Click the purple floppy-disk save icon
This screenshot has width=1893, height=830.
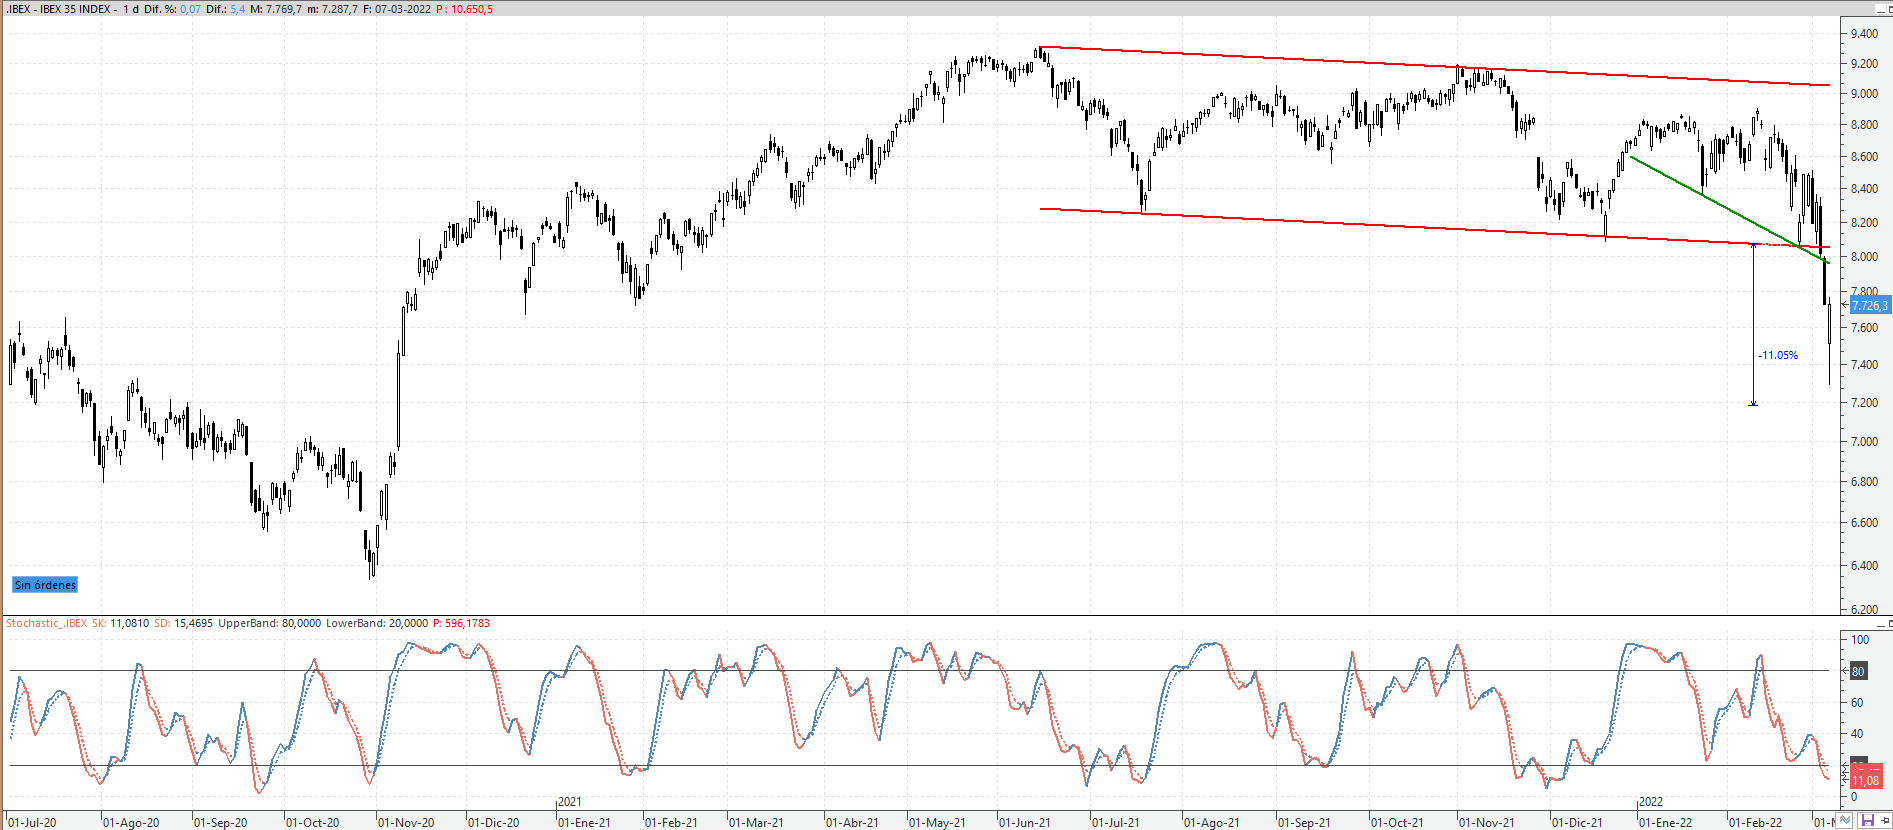pos(1866,821)
